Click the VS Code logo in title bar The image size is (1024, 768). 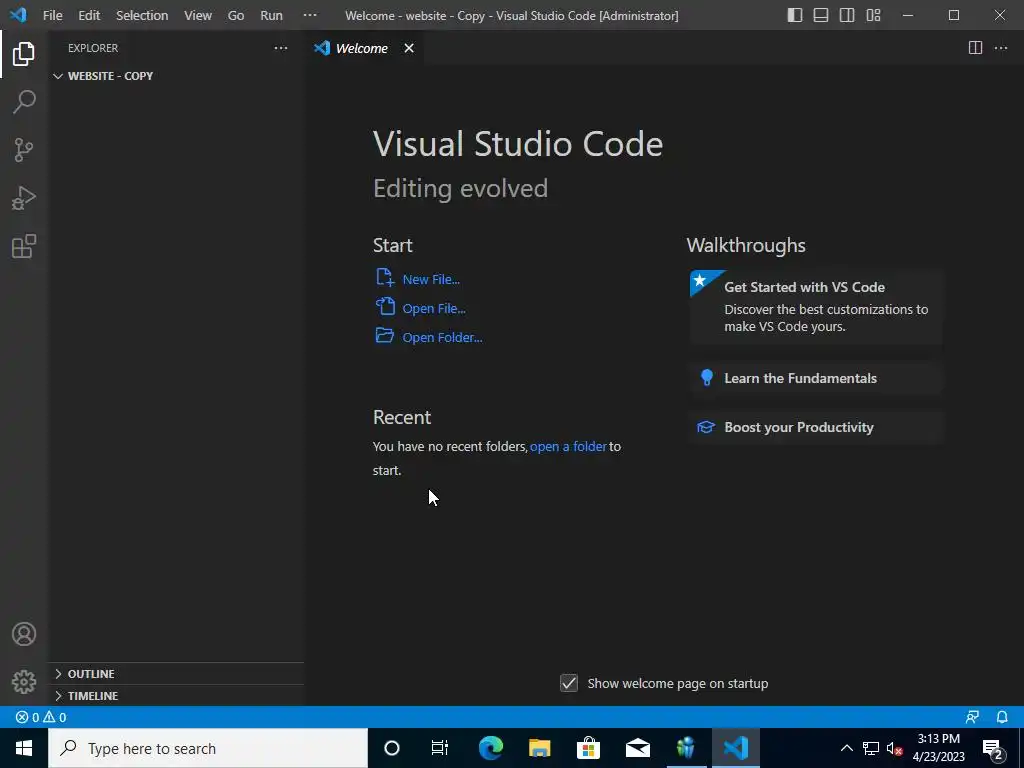click(18, 15)
